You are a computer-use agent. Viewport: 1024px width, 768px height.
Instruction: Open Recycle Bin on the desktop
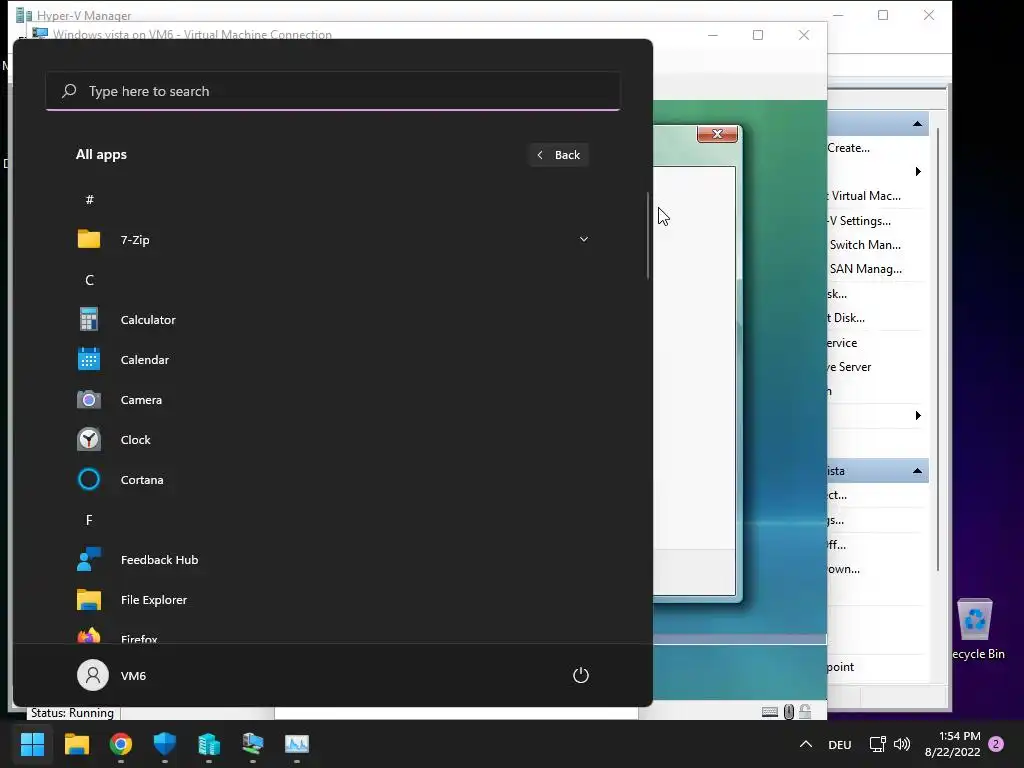[976, 630]
